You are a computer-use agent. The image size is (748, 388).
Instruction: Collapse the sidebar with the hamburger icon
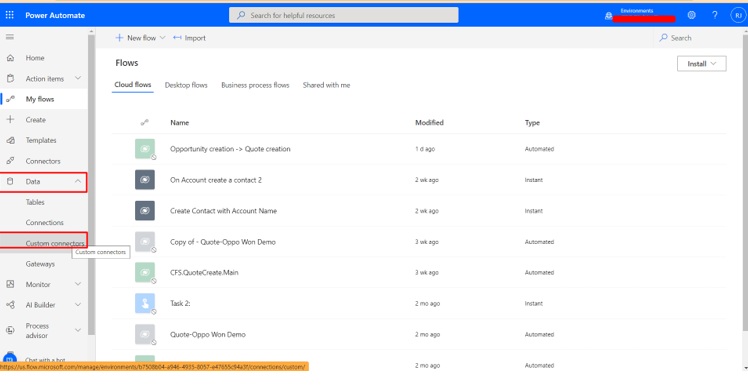point(10,37)
